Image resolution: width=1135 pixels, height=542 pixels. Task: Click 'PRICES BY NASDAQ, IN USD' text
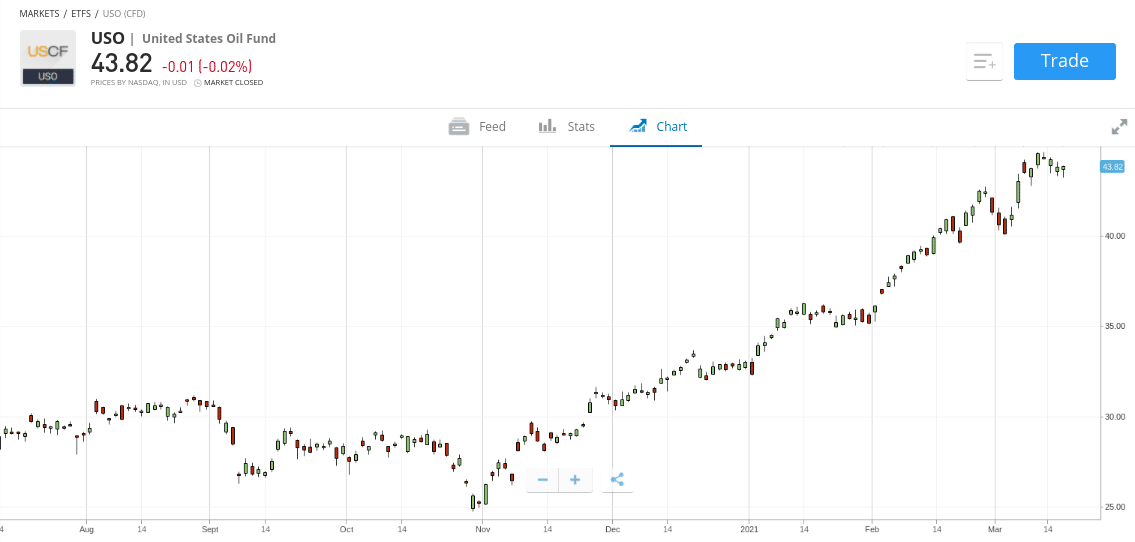[x=139, y=82]
